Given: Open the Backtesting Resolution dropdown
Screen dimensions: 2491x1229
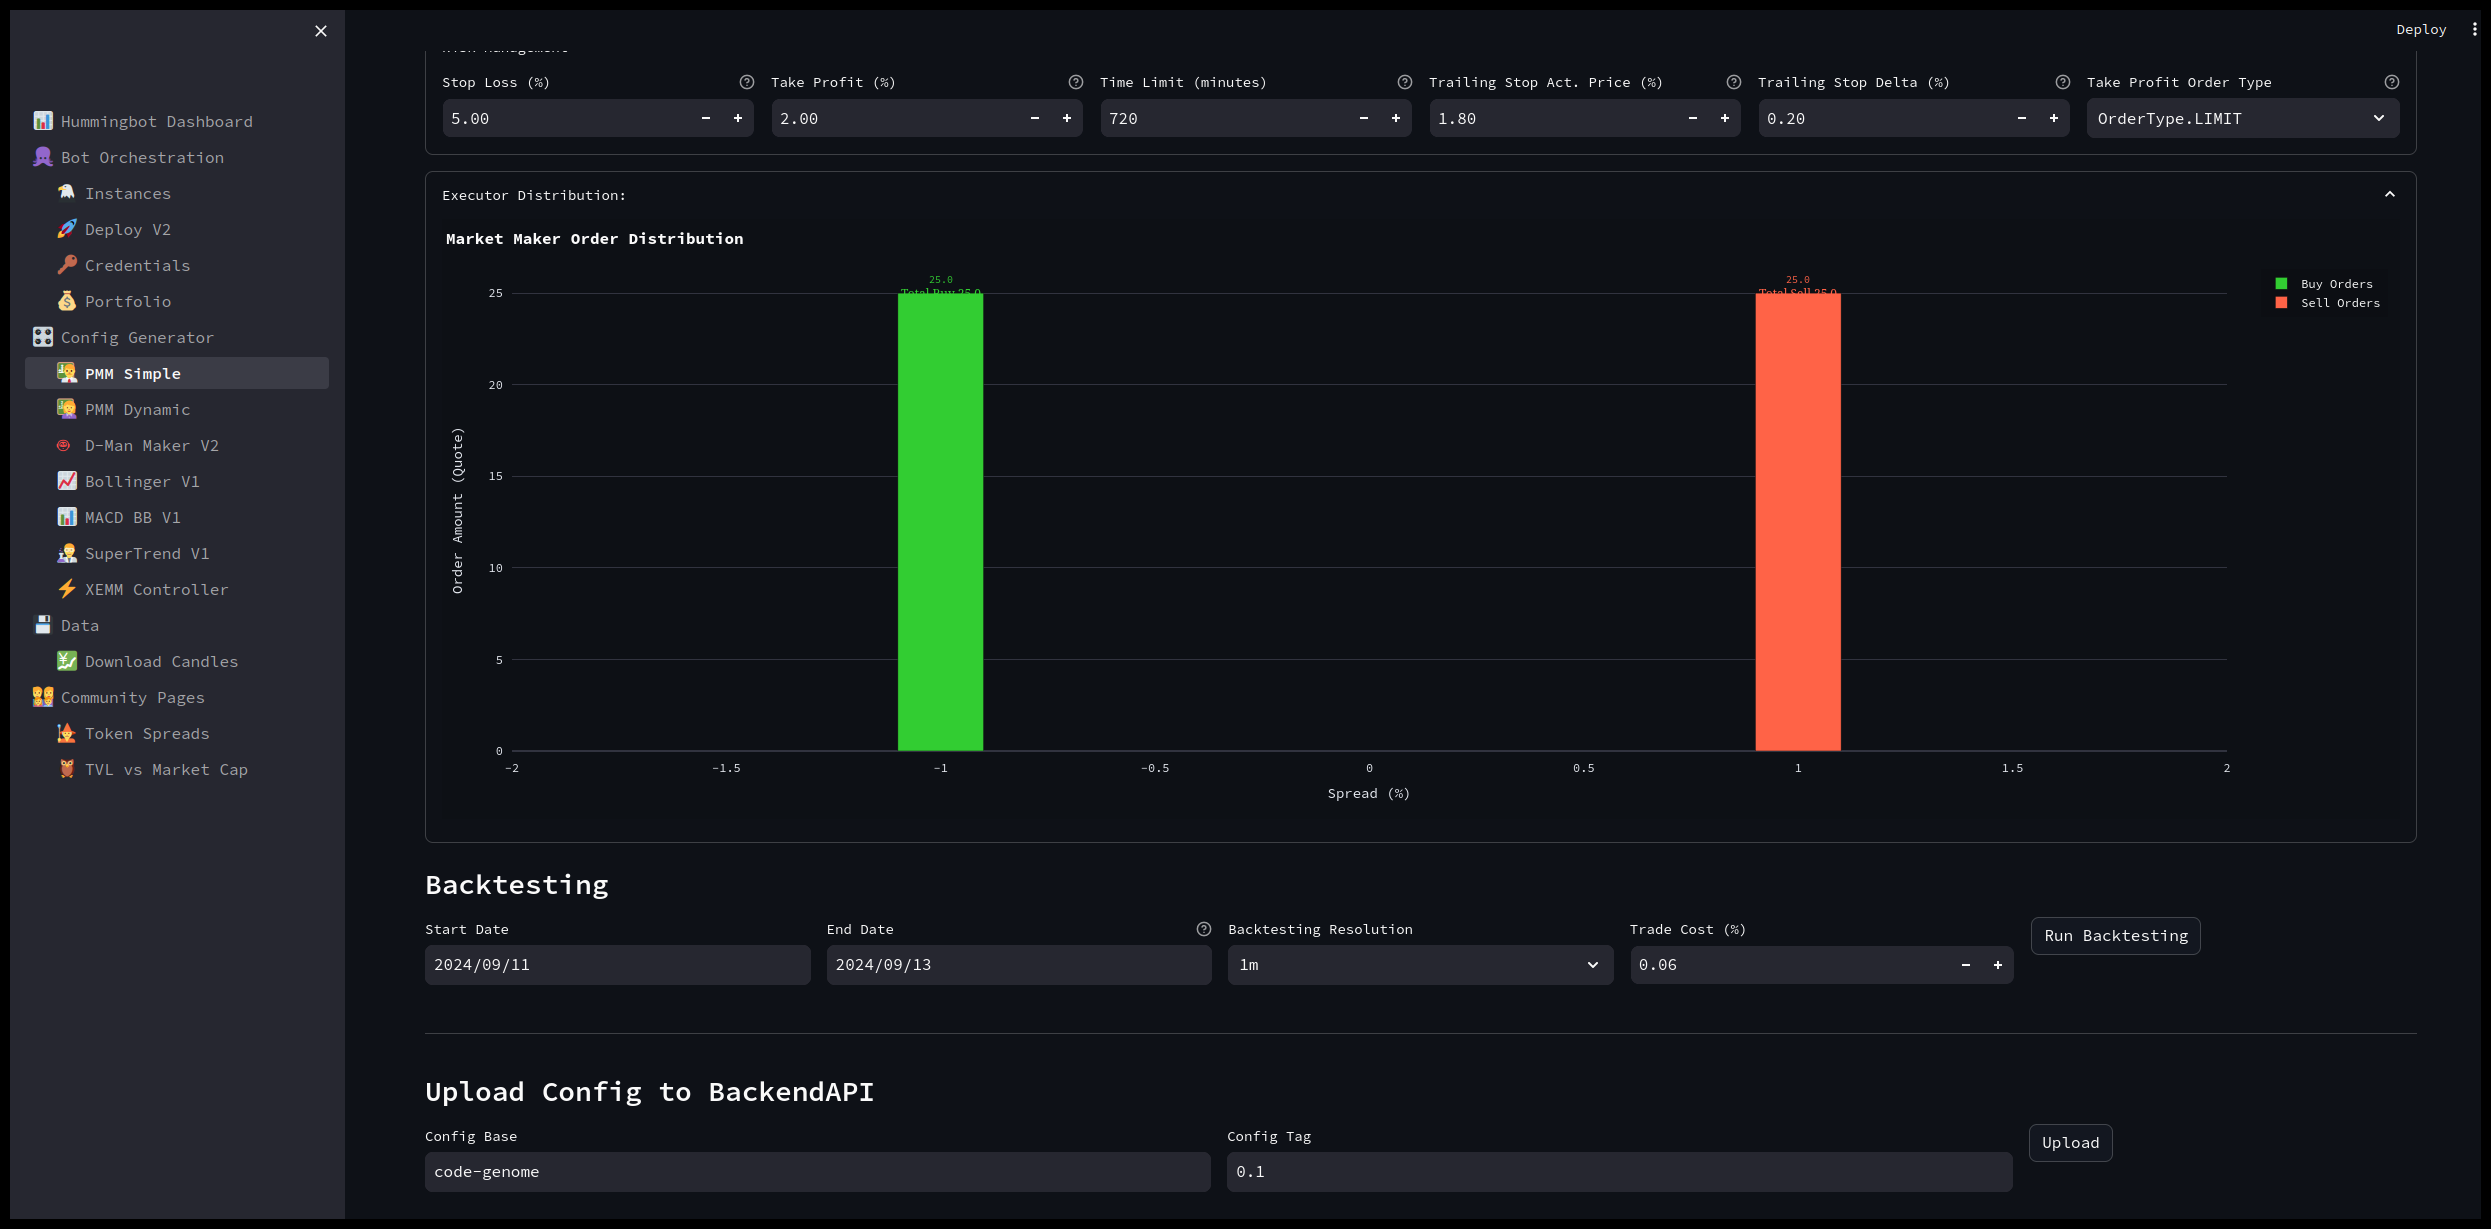Looking at the screenshot, I should pos(1419,965).
